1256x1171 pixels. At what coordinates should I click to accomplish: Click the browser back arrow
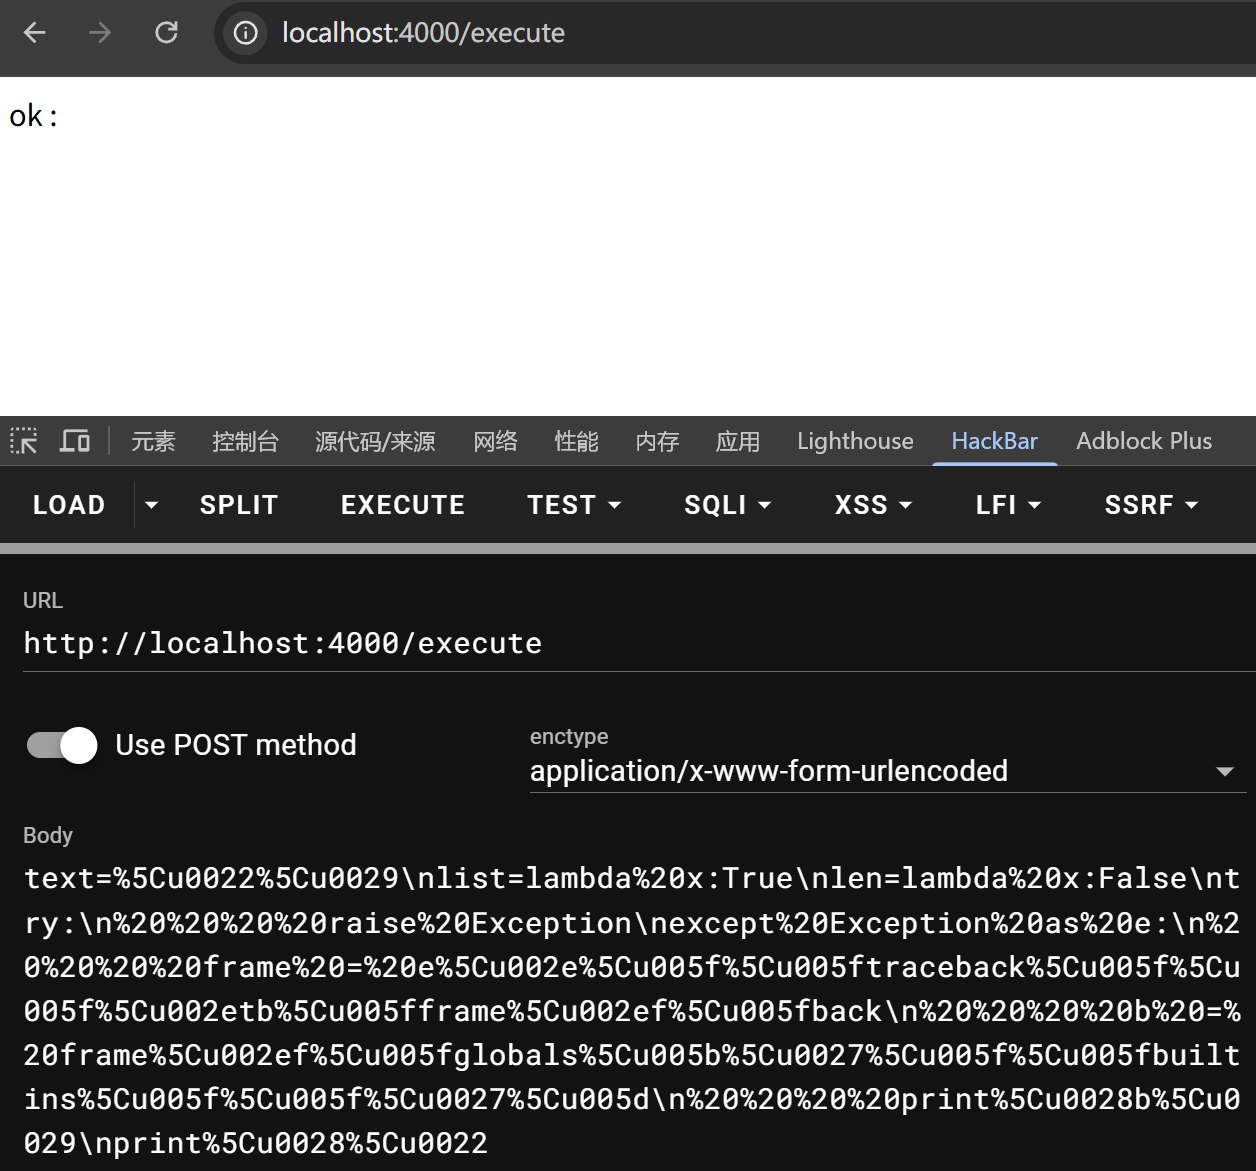tap(35, 33)
